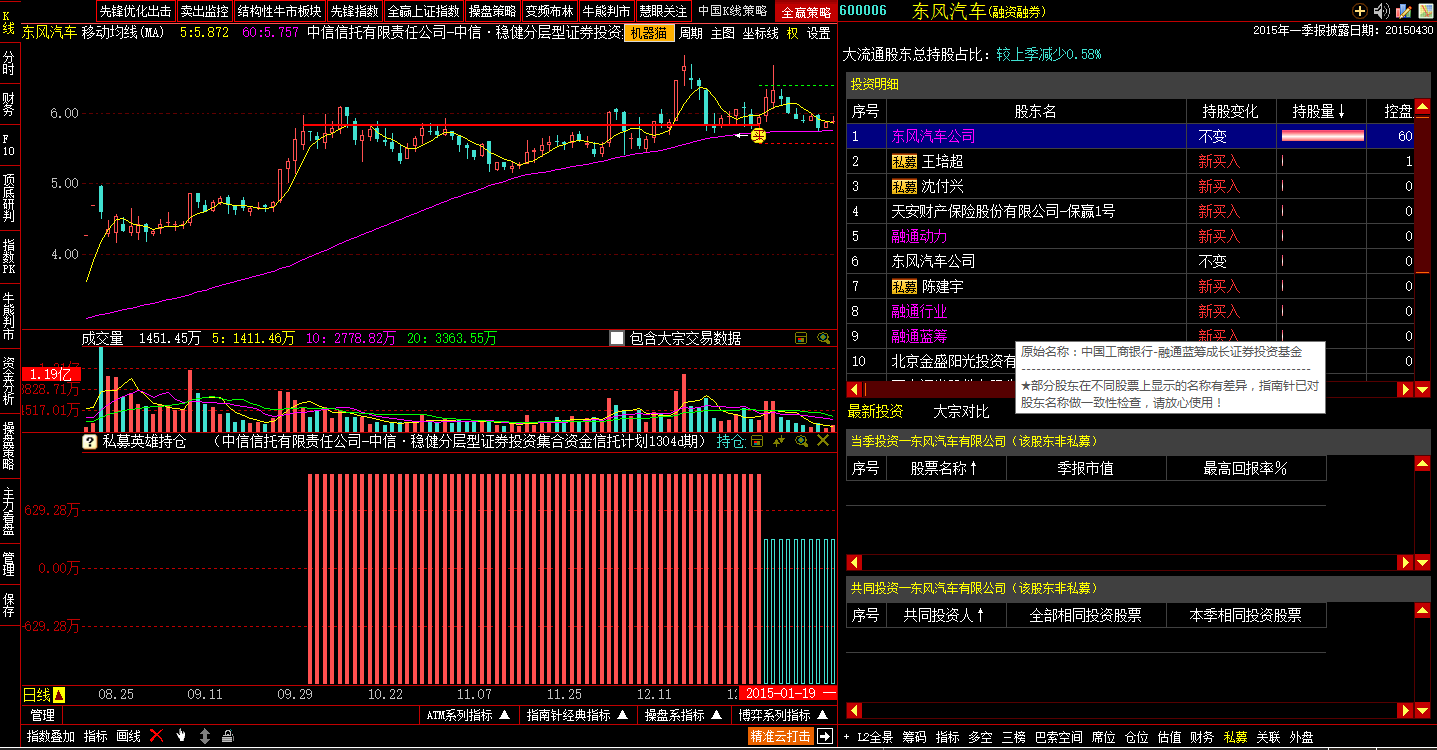This screenshot has height=750, width=1437.
Task: Click the up arrow in the 共同投资 panel
Action: (x=1422, y=609)
